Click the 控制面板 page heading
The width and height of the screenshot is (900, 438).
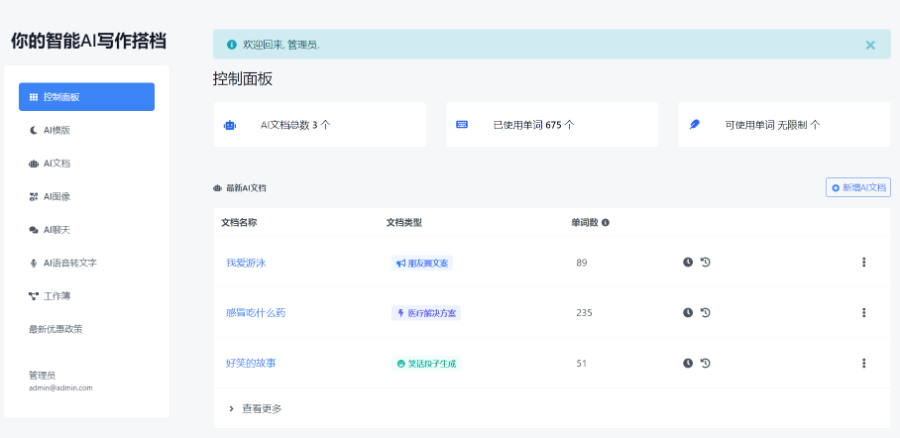tap(243, 79)
